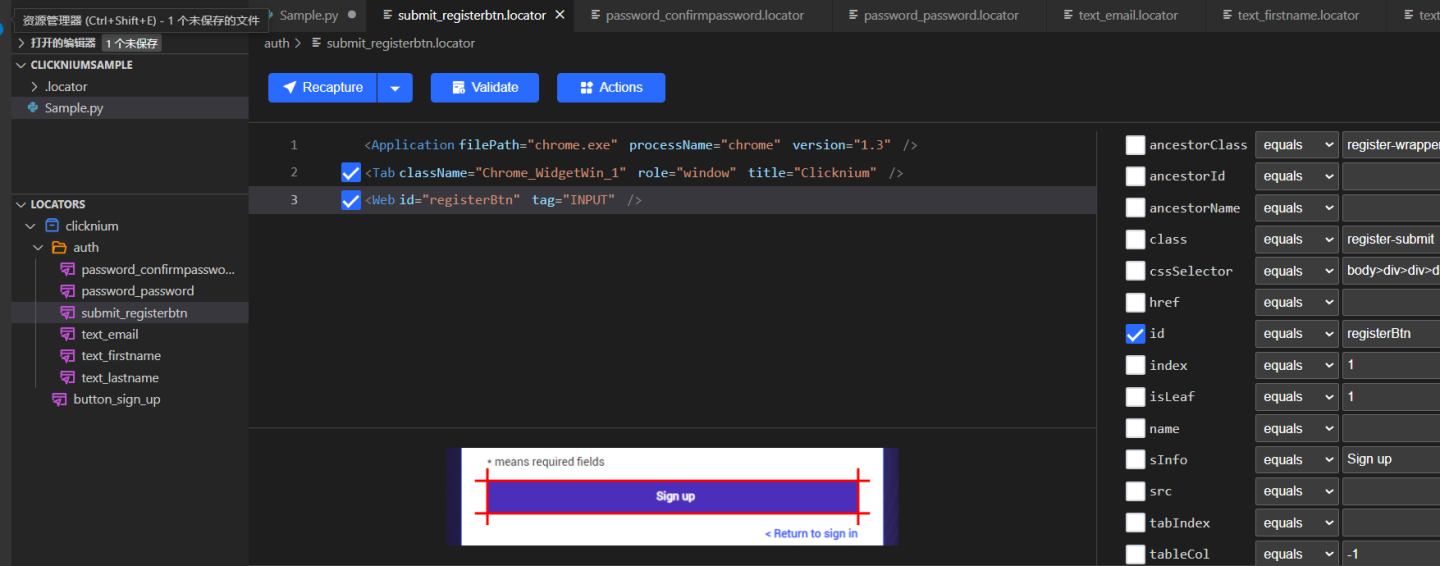1440x566 pixels.
Task: Select the password_password locator
Action: coord(138,291)
